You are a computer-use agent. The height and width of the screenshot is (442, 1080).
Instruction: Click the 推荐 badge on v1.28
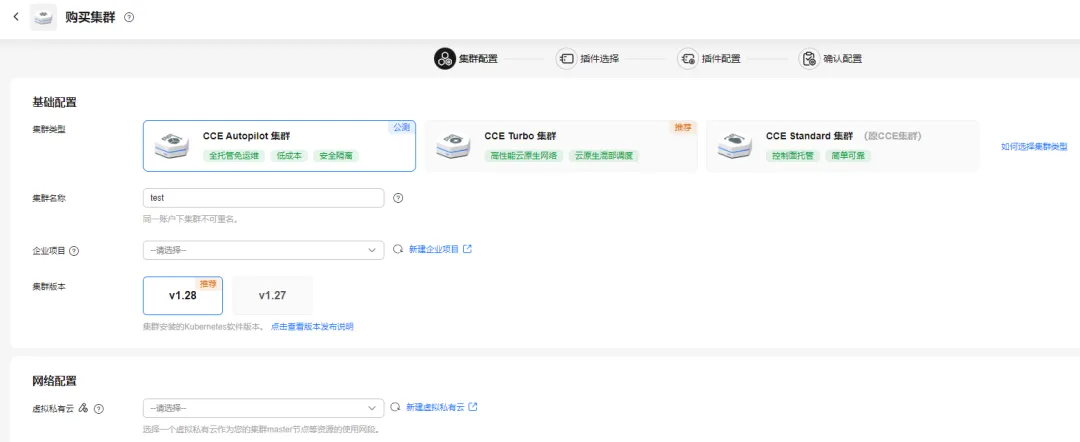pyautogui.click(x=209, y=284)
